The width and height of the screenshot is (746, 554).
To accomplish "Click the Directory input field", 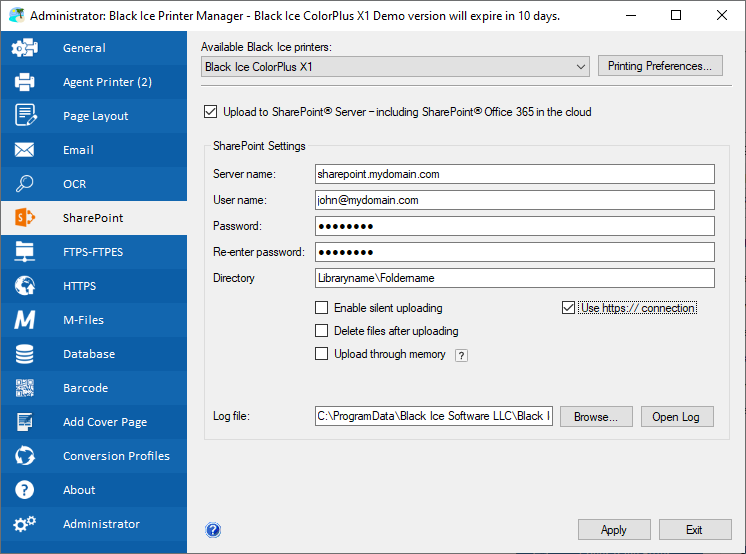I will click(514, 278).
